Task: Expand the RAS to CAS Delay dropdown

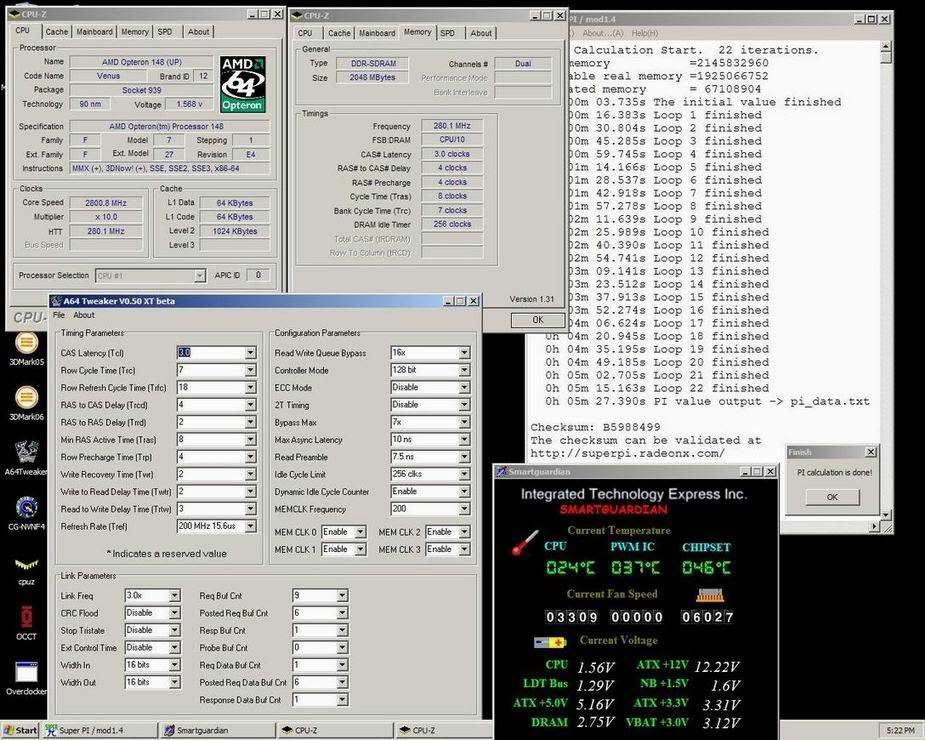Action: pos(251,405)
